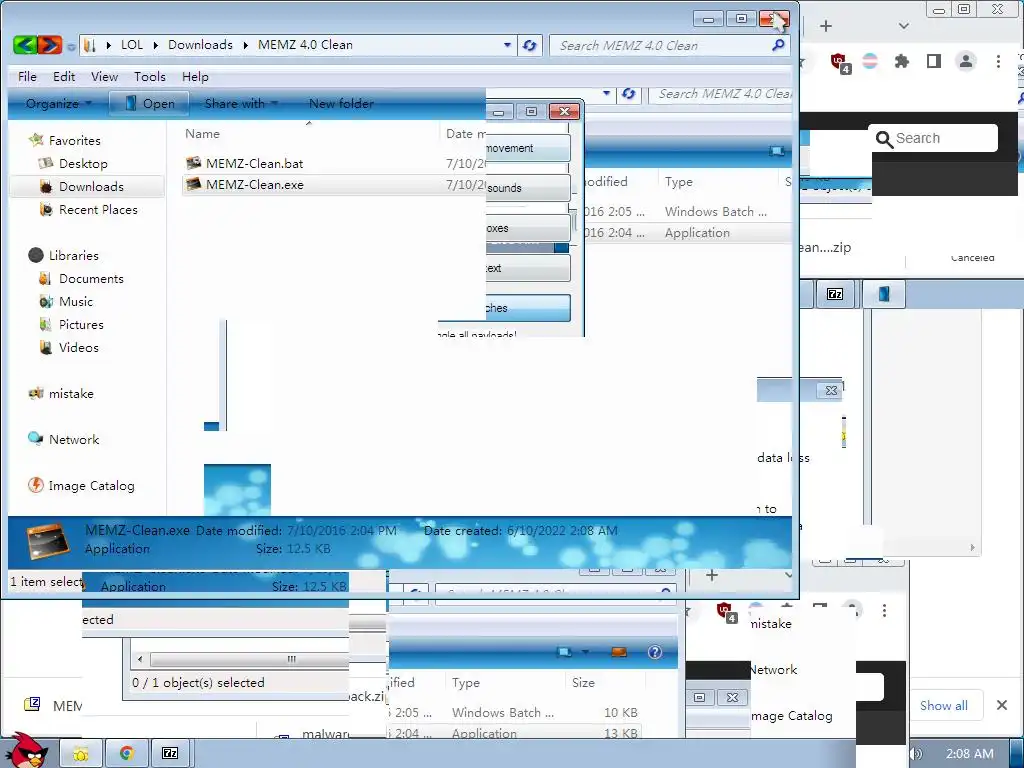Open the recent pages dropdown arrow
Screen dimensions: 1024x768
(x=71, y=46)
